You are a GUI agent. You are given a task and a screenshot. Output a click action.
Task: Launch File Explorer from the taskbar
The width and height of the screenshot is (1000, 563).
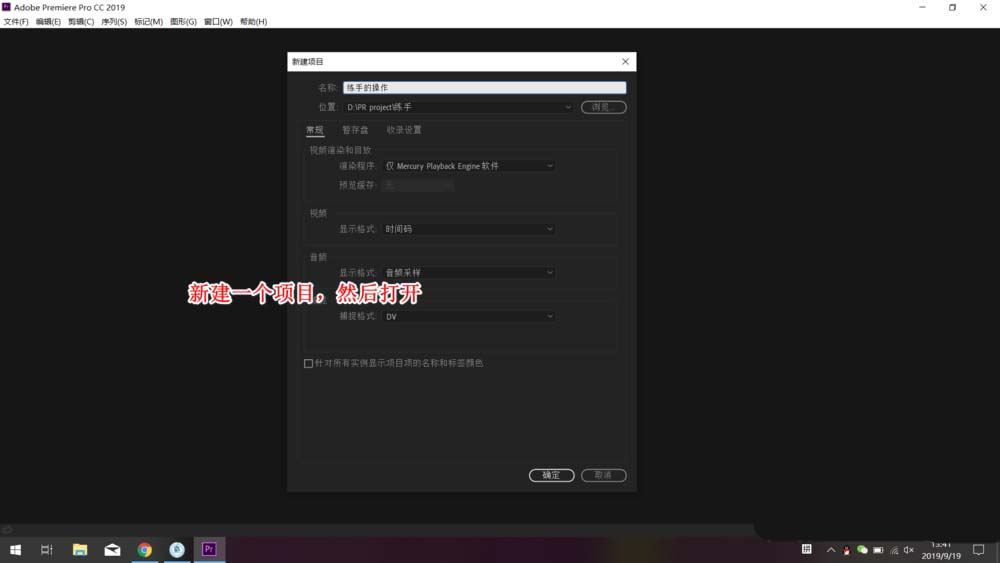(x=80, y=550)
